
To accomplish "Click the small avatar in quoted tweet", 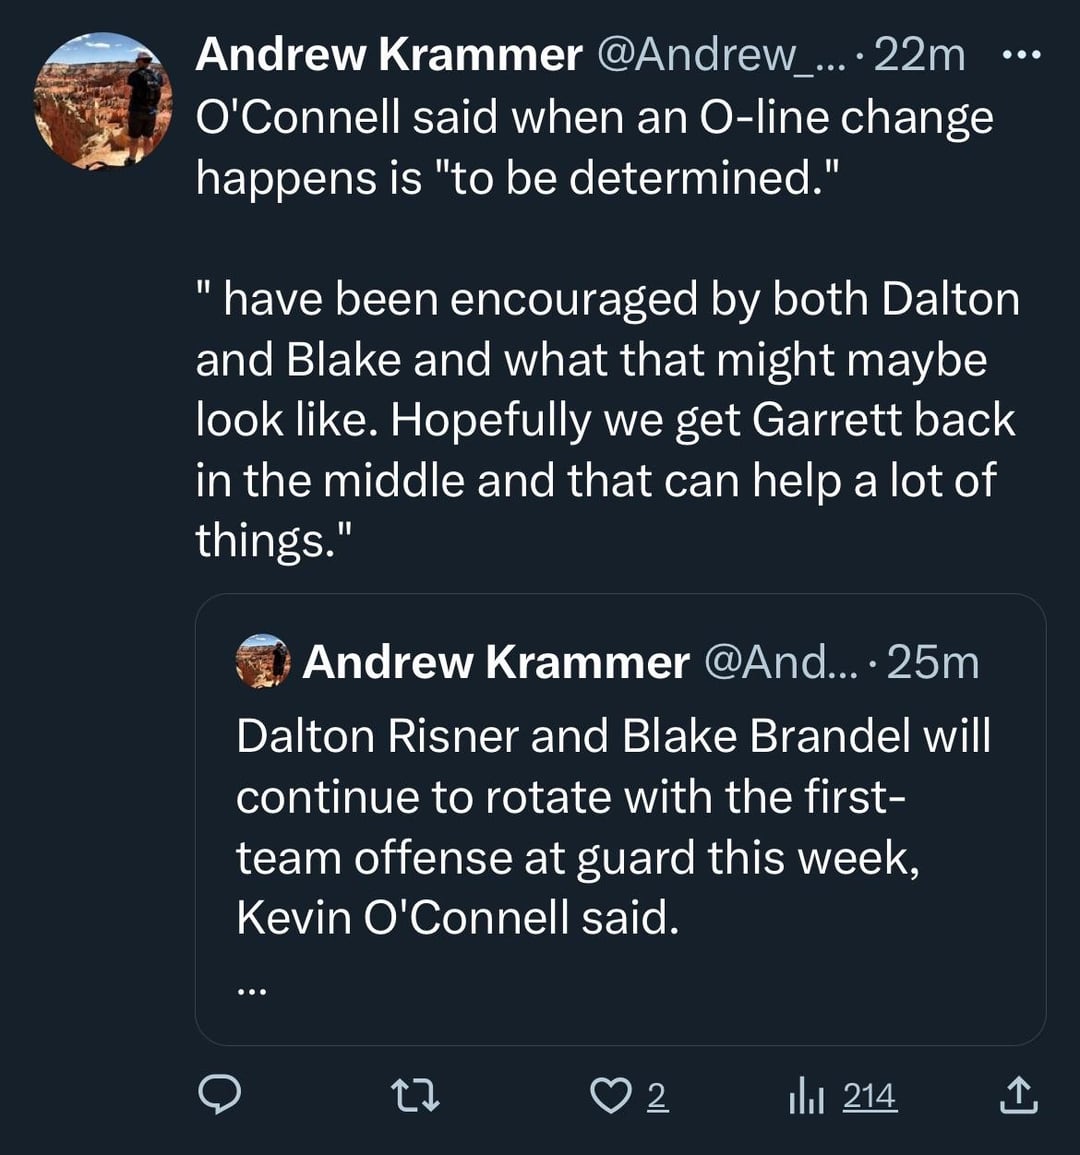I will [x=263, y=662].
